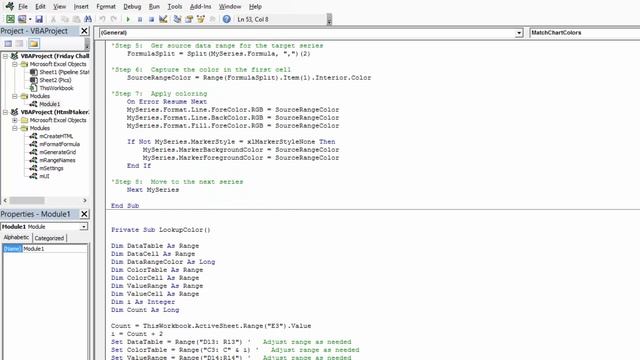Click the View Object icon in Project pane
The image size is (640, 360).
[x=20, y=44]
